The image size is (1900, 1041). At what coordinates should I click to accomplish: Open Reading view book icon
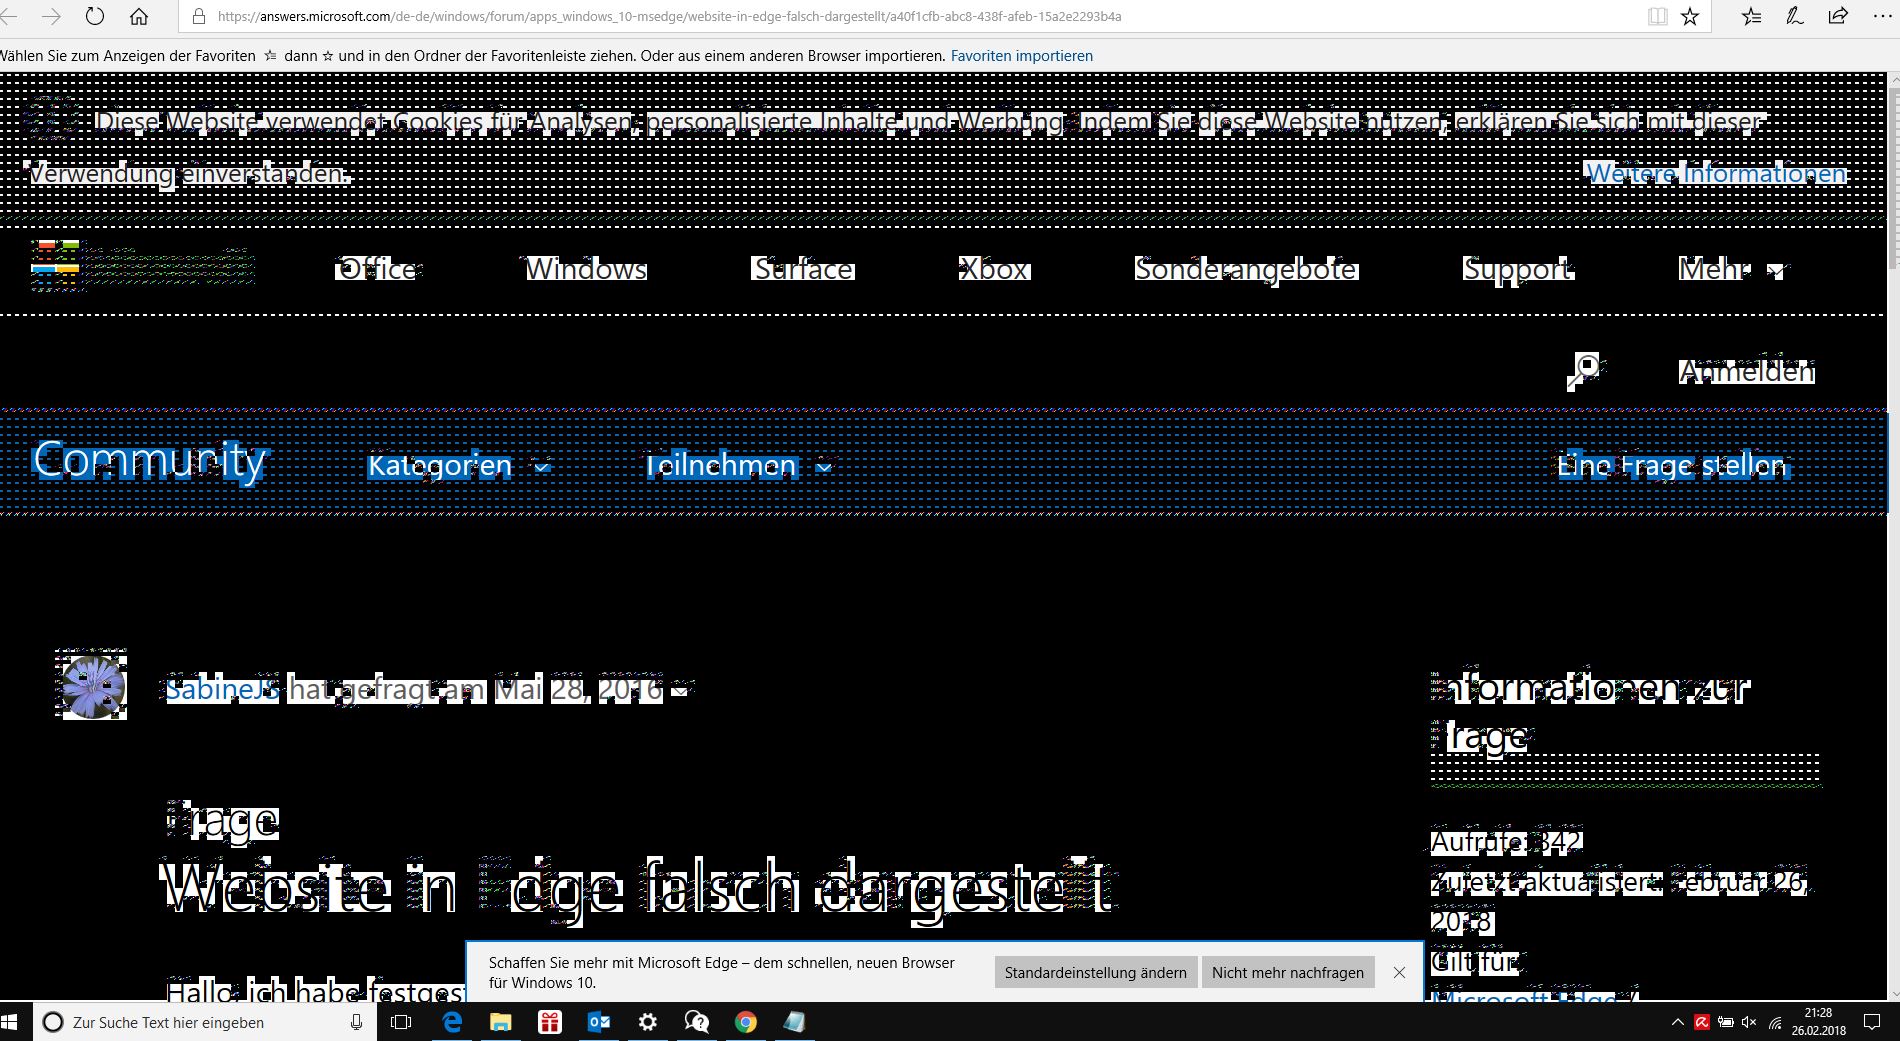[x=1657, y=16]
